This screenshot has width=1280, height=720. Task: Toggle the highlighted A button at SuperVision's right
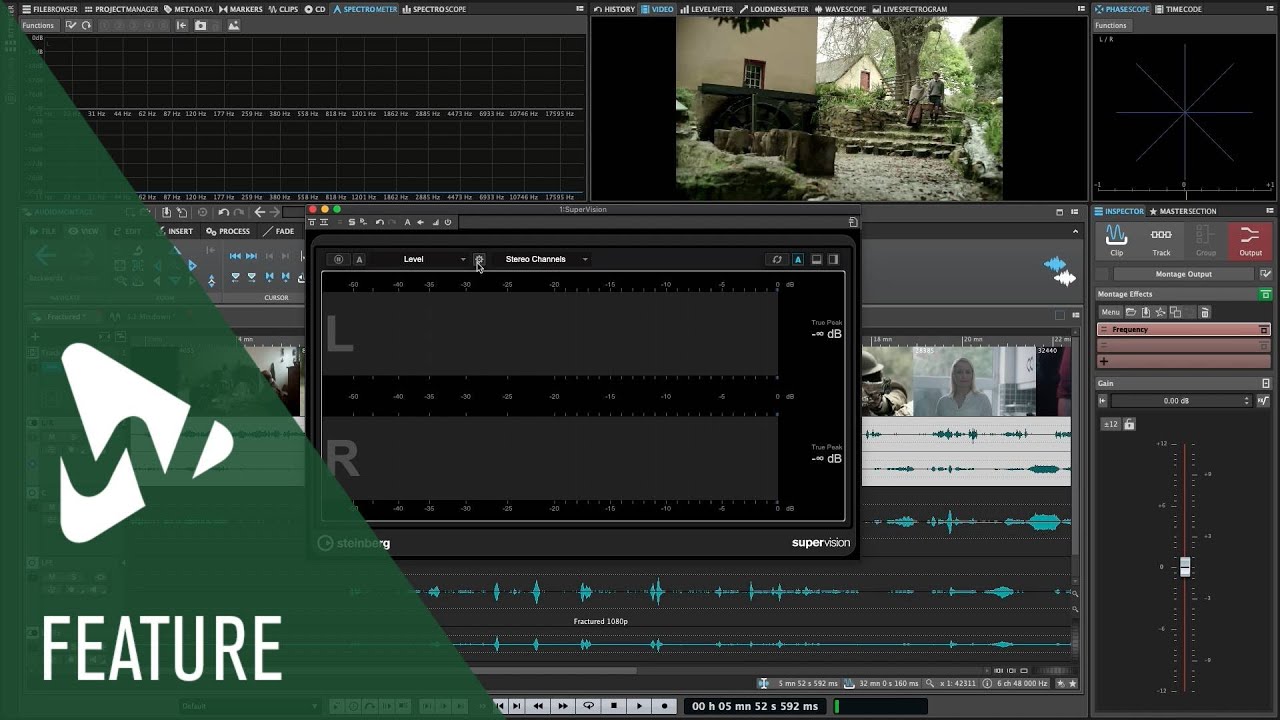click(798, 259)
